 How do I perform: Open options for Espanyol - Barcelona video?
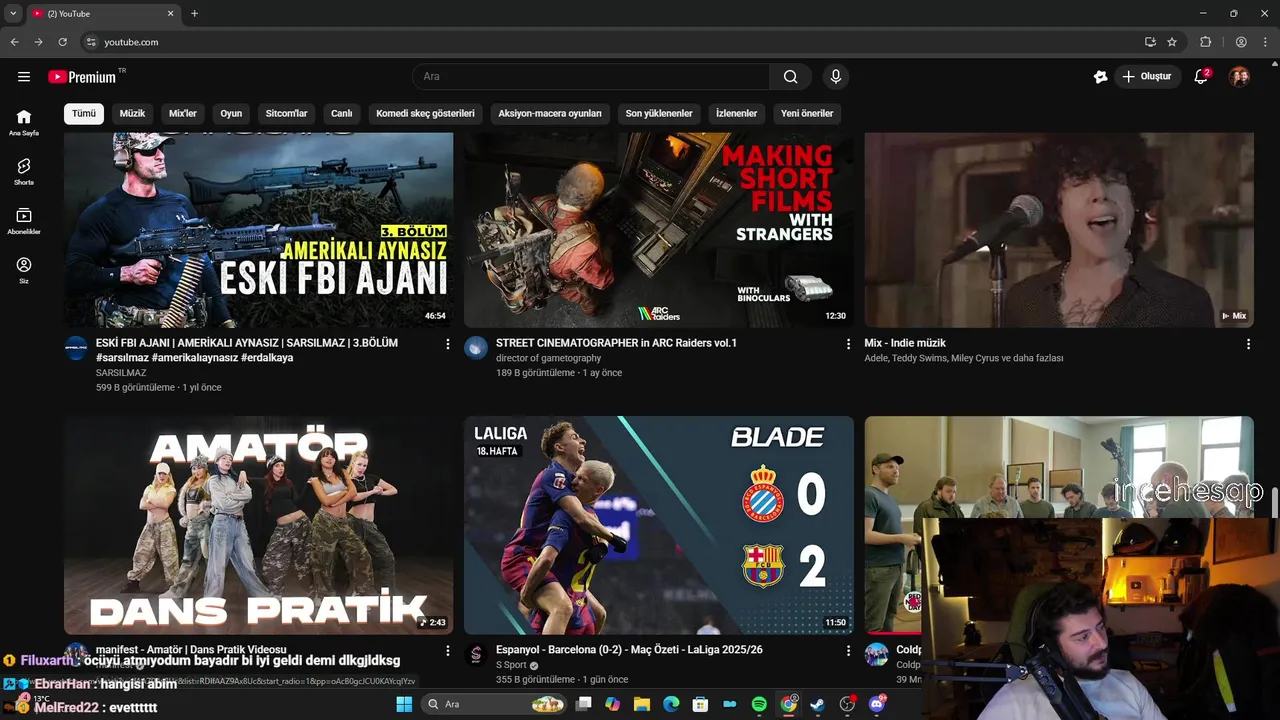tap(848, 651)
